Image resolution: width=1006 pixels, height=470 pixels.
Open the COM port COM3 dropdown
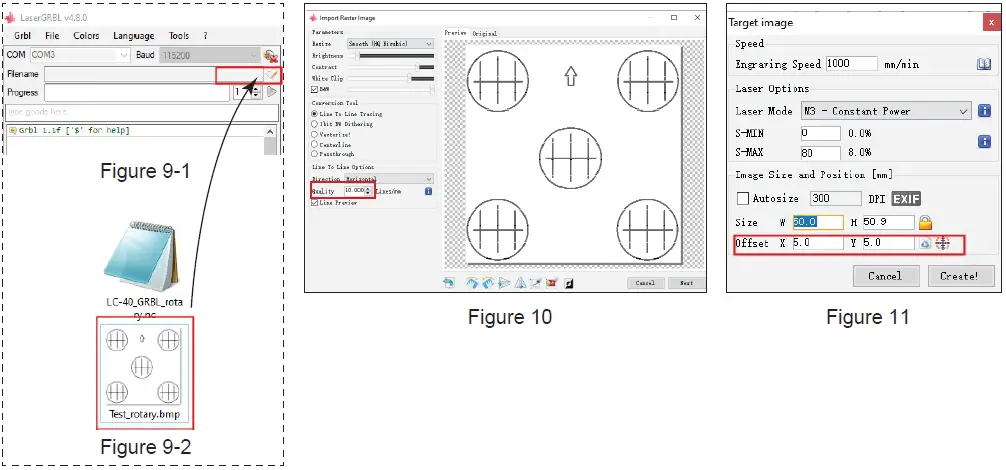tap(81, 56)
